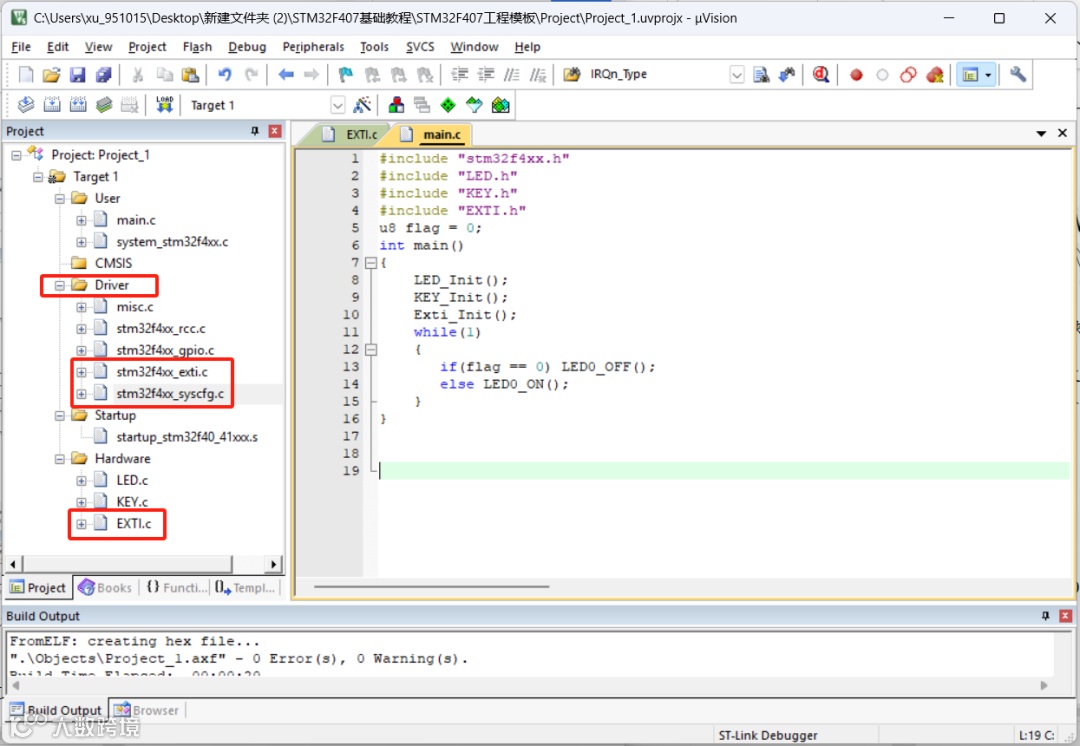Close the Project panel

point(275,131)
